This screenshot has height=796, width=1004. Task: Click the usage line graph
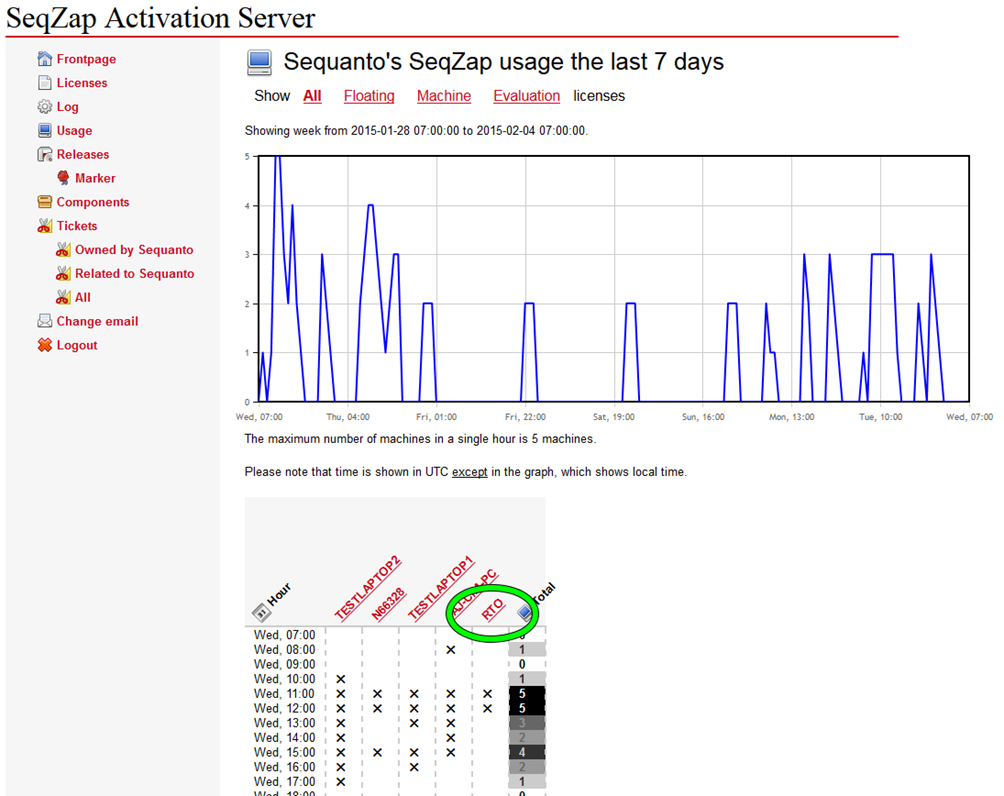click(613, 279)
